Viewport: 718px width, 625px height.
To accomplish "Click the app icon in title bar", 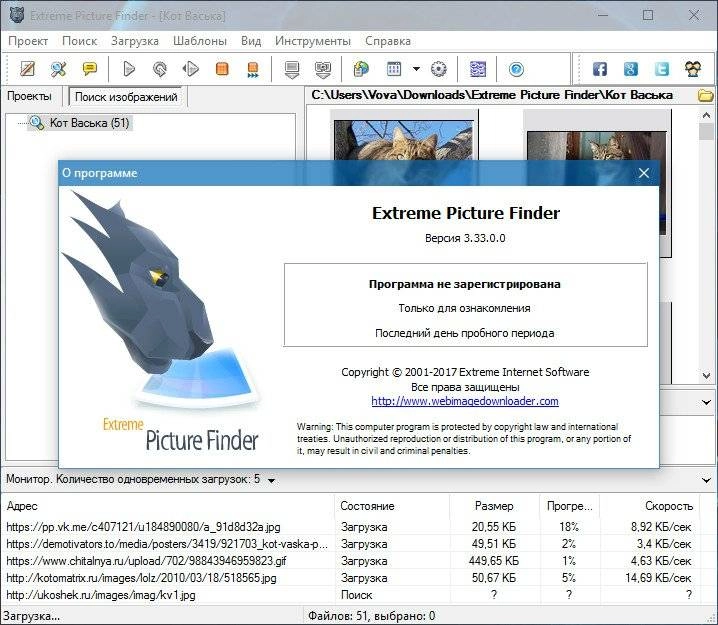I will click(x=16, y=15).
